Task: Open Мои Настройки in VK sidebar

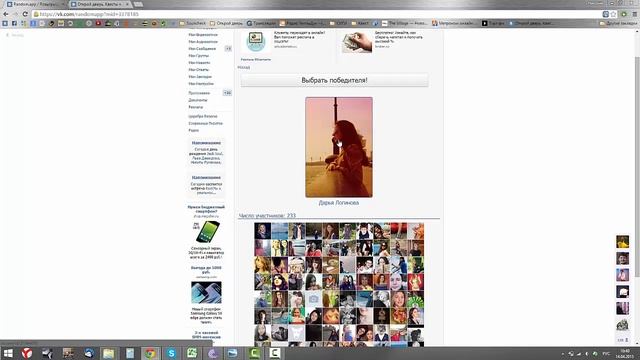Action: [201, 84]
